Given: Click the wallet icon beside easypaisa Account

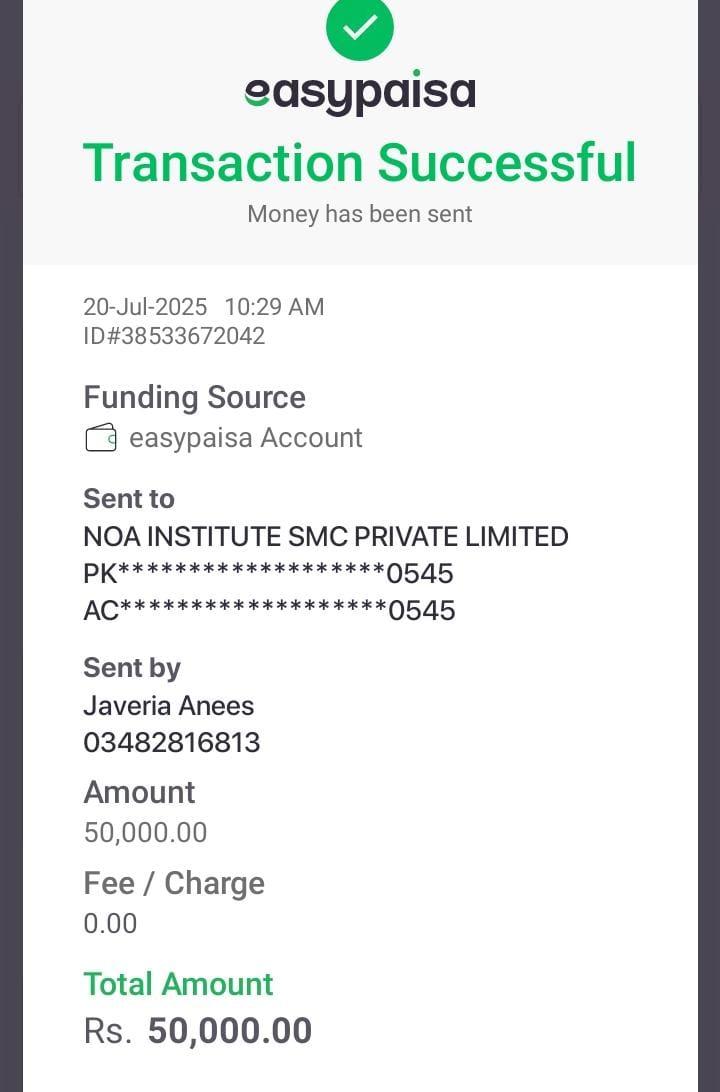Looking at the screenshot, I should 101,438.
